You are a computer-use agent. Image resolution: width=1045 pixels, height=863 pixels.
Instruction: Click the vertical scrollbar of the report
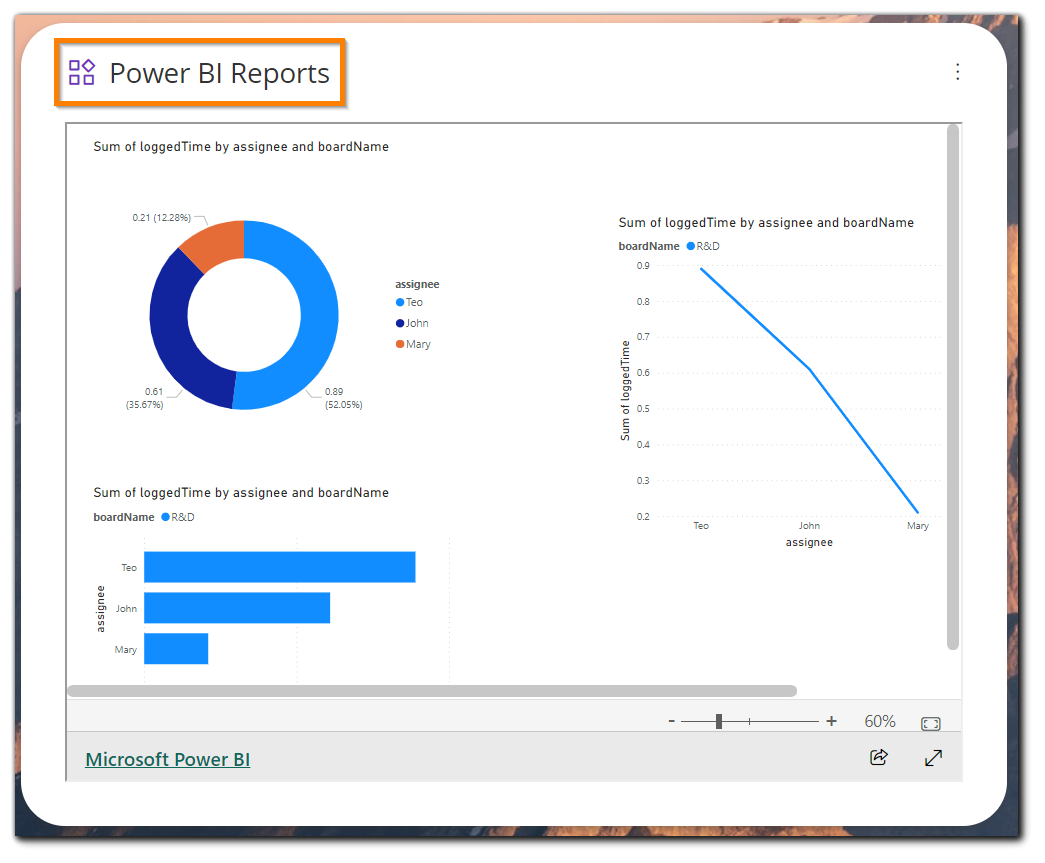953,387
